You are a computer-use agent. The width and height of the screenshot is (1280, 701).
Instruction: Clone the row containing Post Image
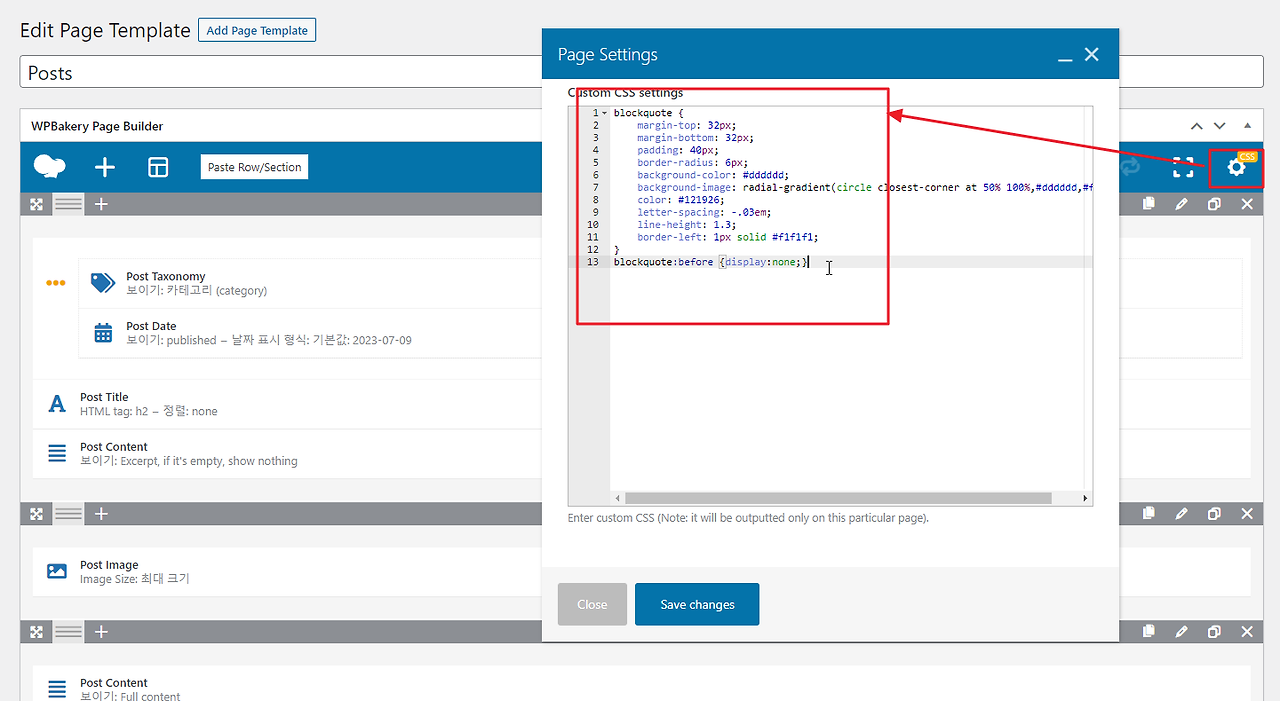(1214, 514)
